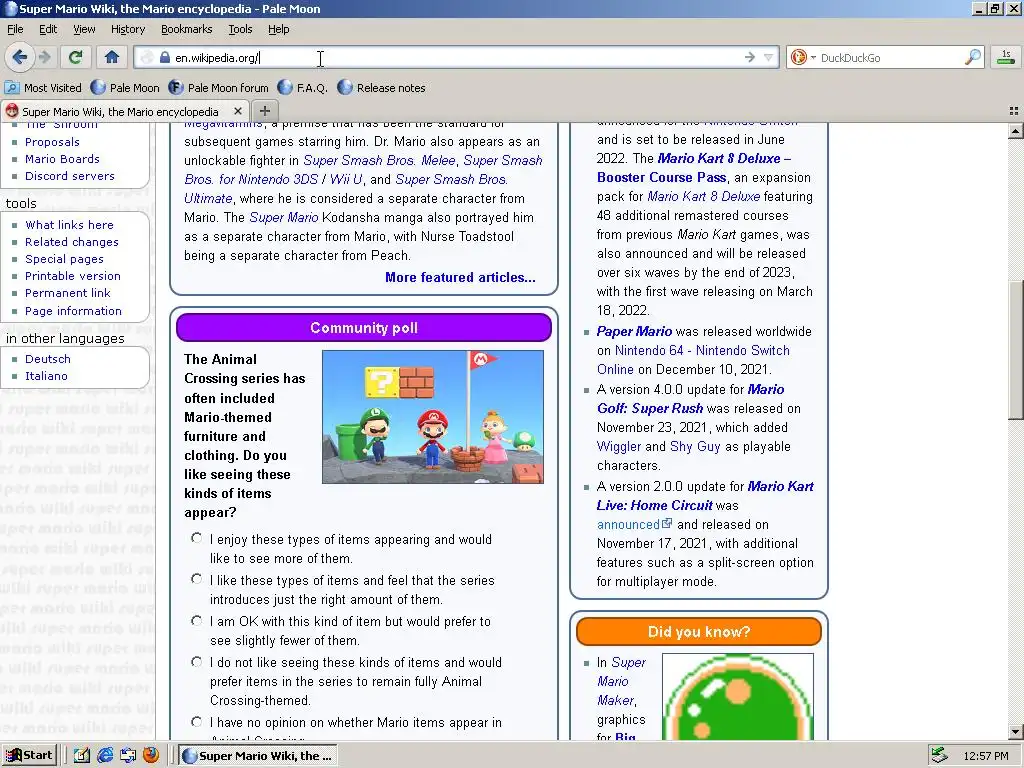This screenshot has width=1024, height=768.
Task: Click the Super Mario Wiki taskbar button
Action: coord(258,756)
